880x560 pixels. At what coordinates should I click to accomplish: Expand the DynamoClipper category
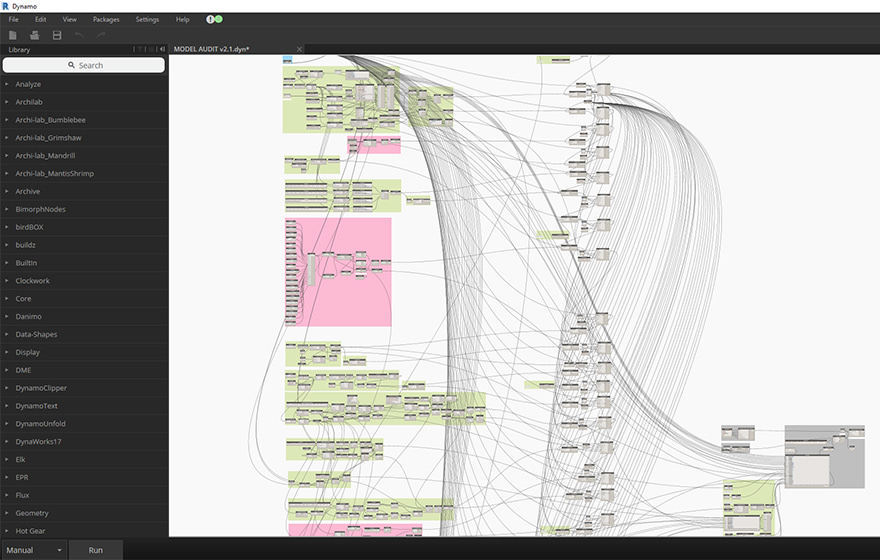tap(84, 388)
